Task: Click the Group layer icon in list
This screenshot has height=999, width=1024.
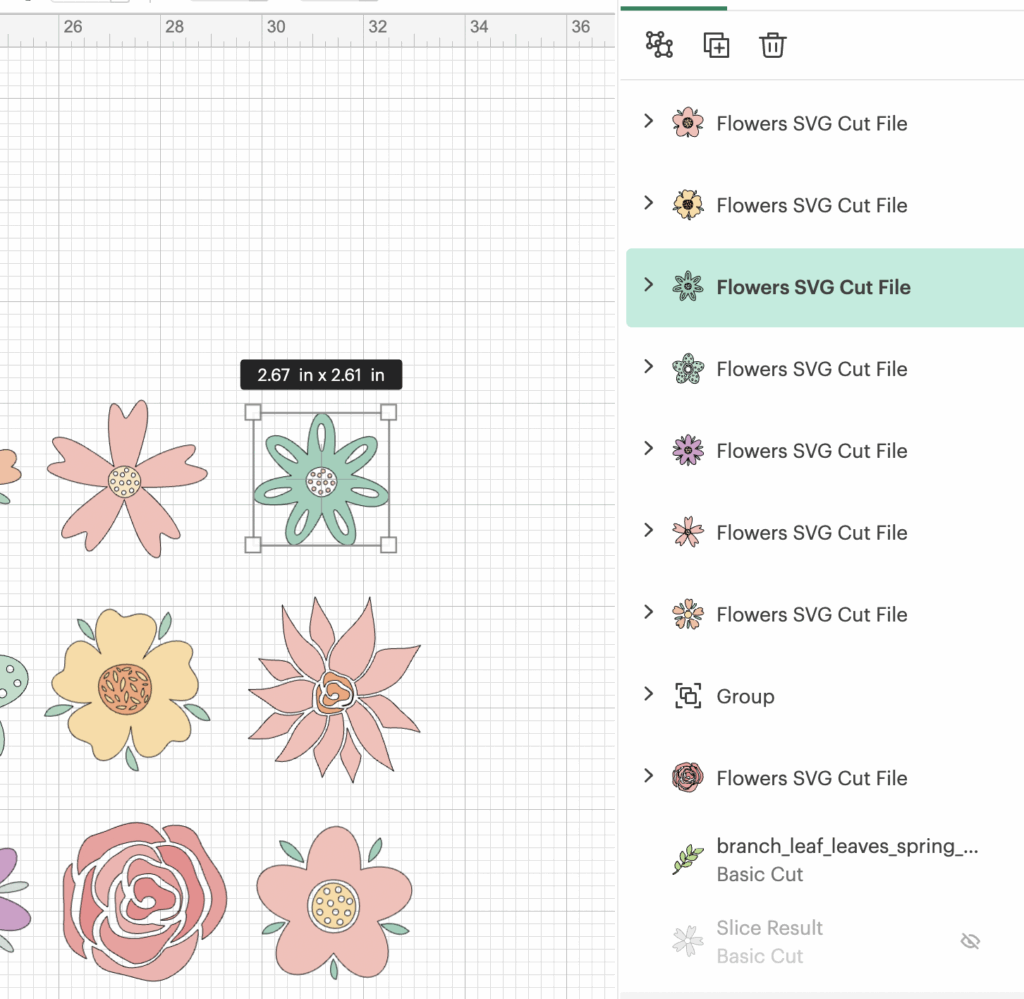Action: [x=688, y=696]
